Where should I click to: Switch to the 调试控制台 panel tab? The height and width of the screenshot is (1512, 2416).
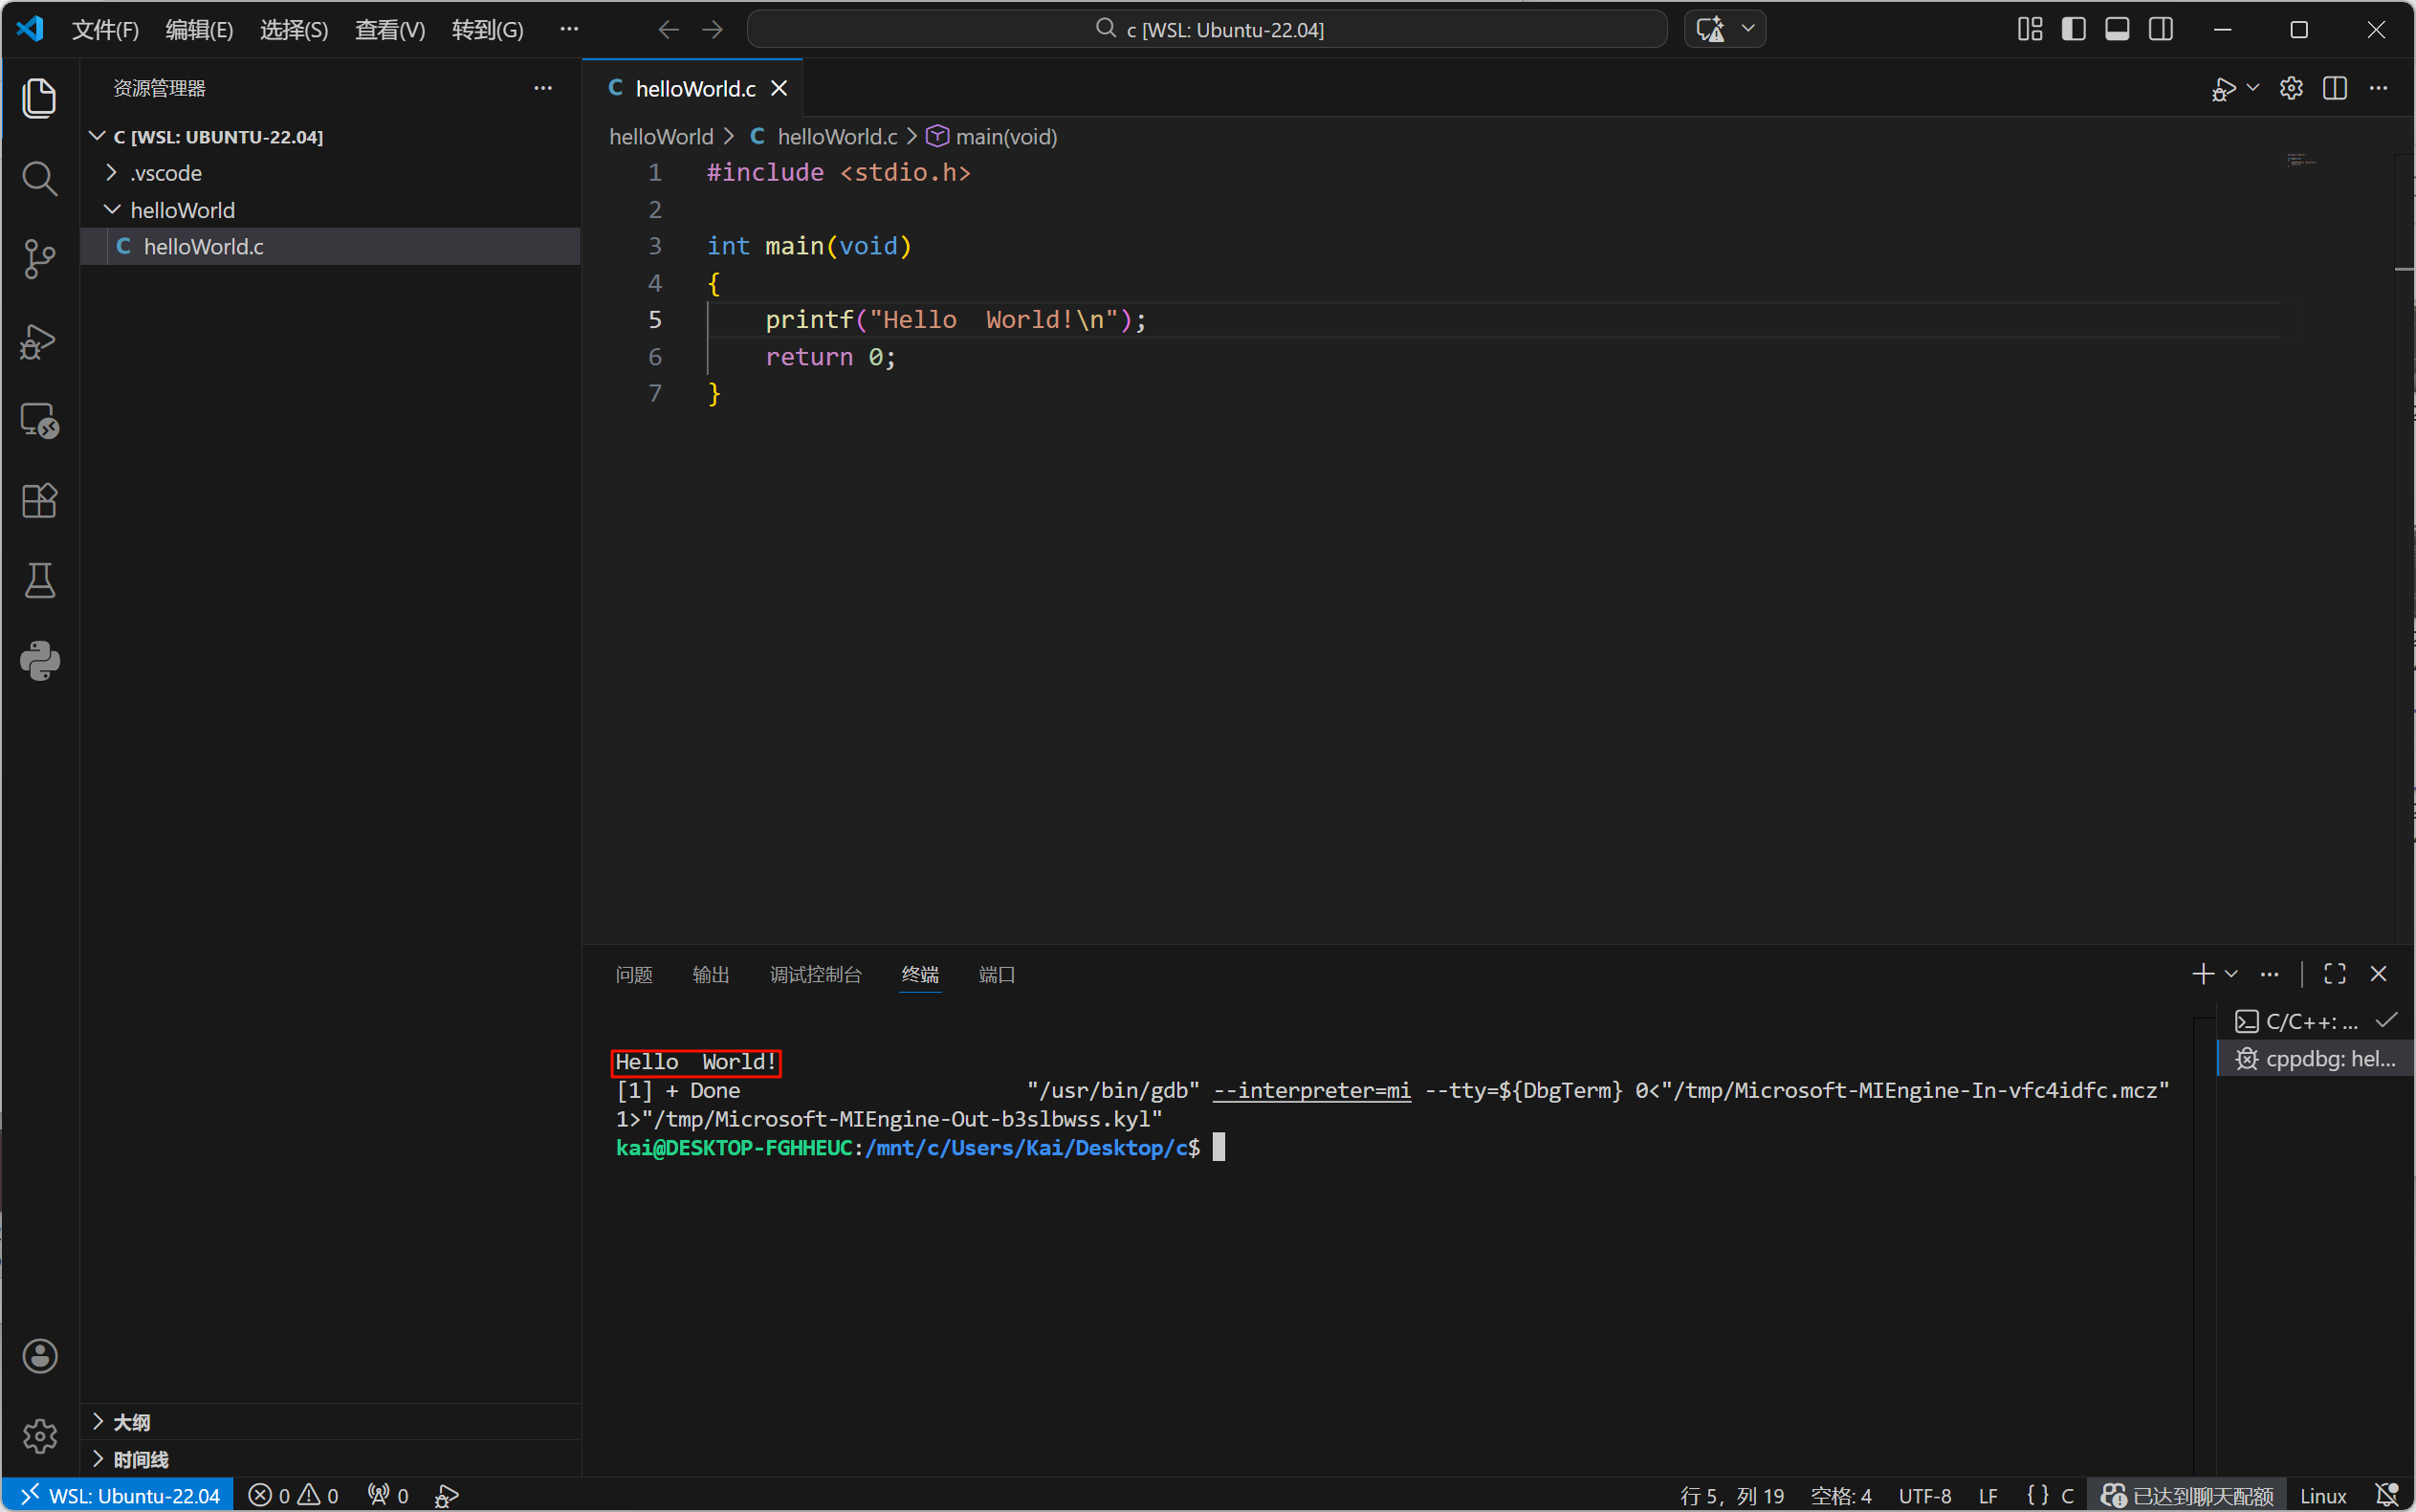point(815,974)
